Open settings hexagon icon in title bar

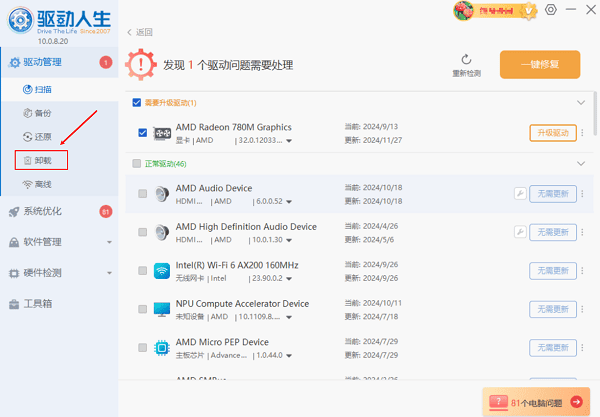(x=551, y=10)
